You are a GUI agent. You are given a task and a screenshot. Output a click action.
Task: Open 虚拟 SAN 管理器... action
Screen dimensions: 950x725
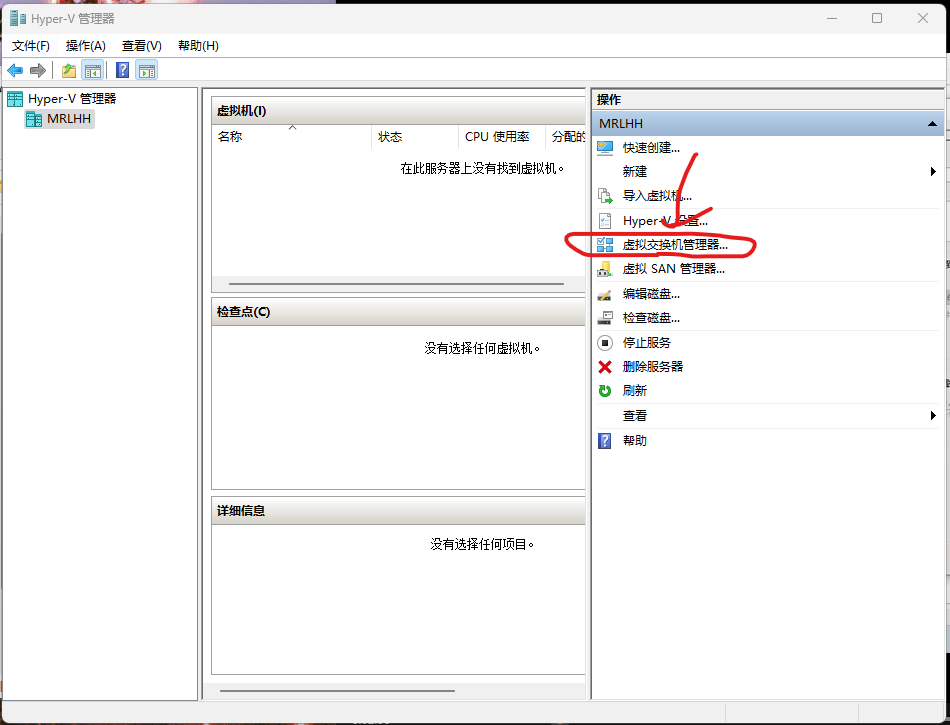(673, 269)
